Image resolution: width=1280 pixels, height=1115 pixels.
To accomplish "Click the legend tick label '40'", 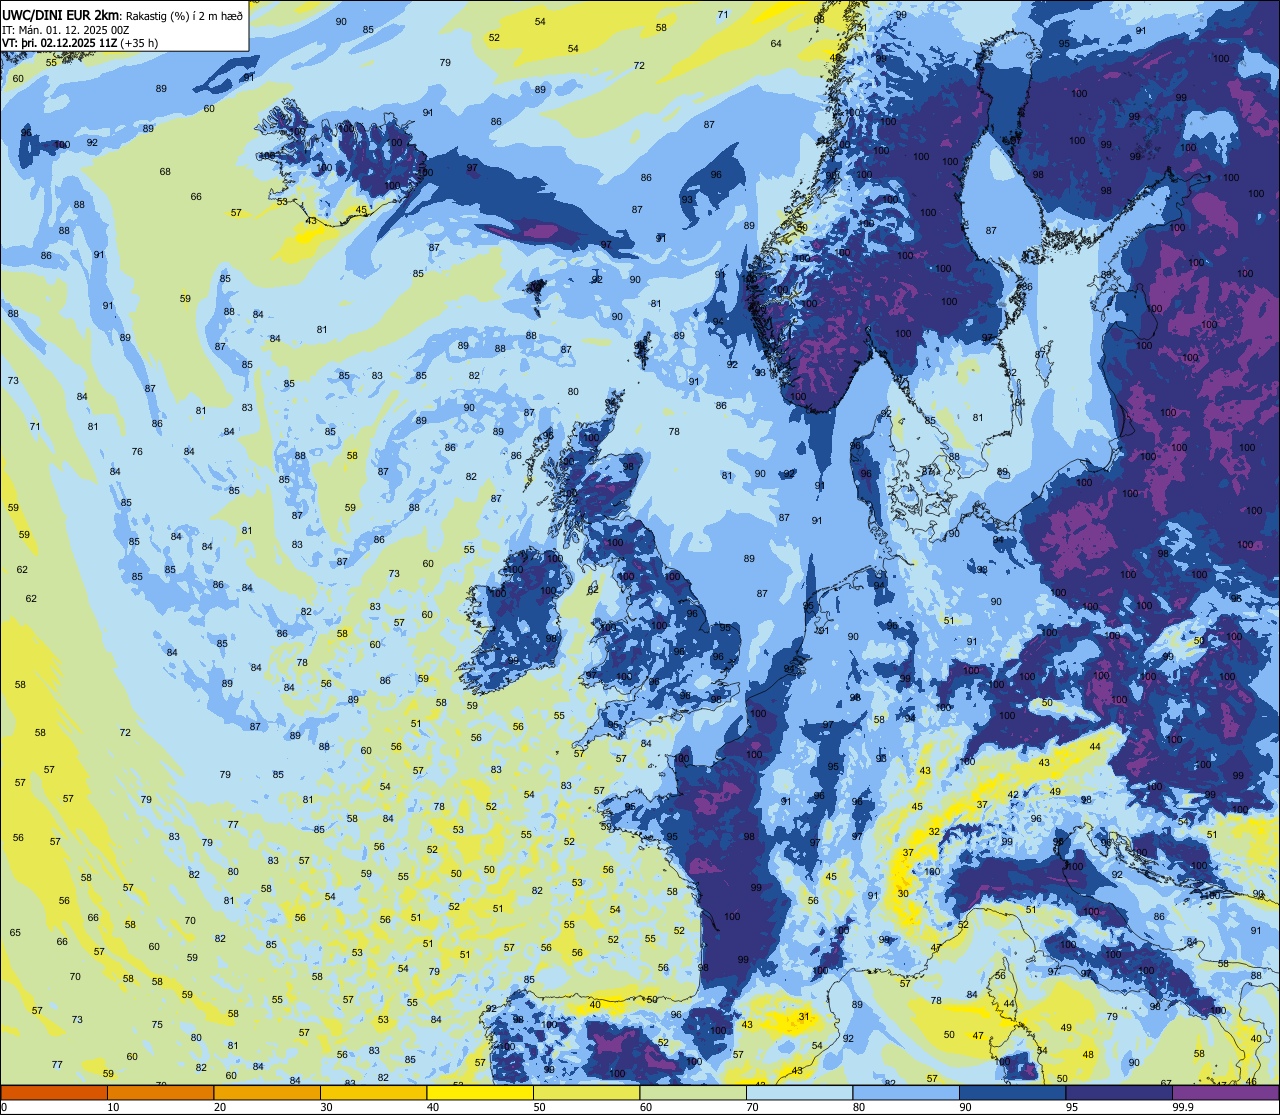I will 433,1107.
